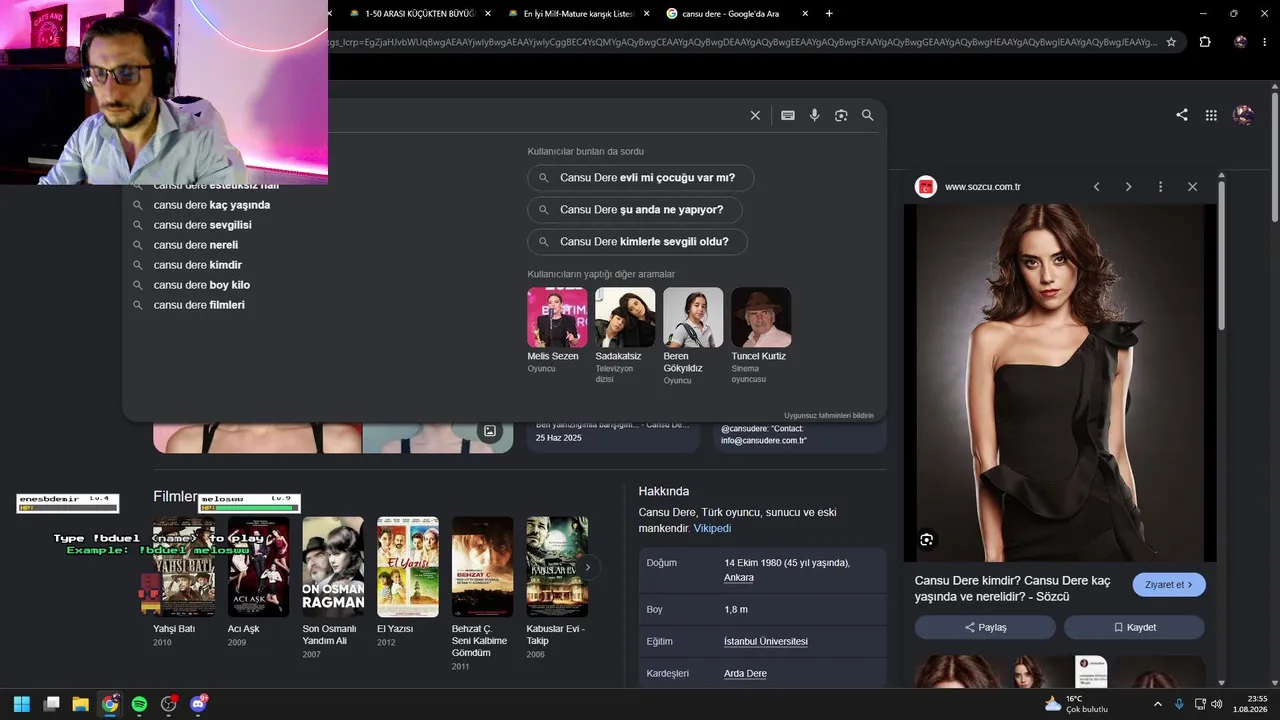The image size is (1280, 720).
Task: Open the Google account profile picture
Action: (1244, 115)
